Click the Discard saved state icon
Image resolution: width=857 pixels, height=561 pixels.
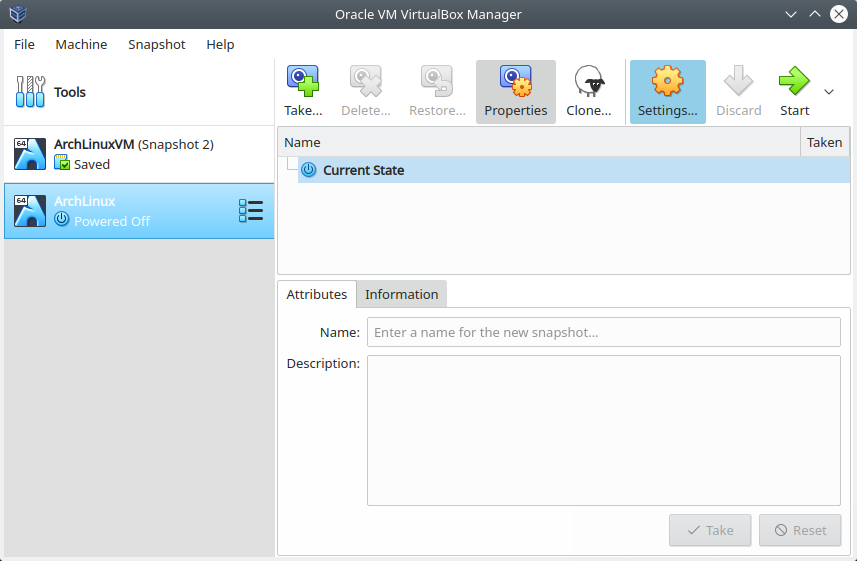pyautogui.click(x=738, y=81)
